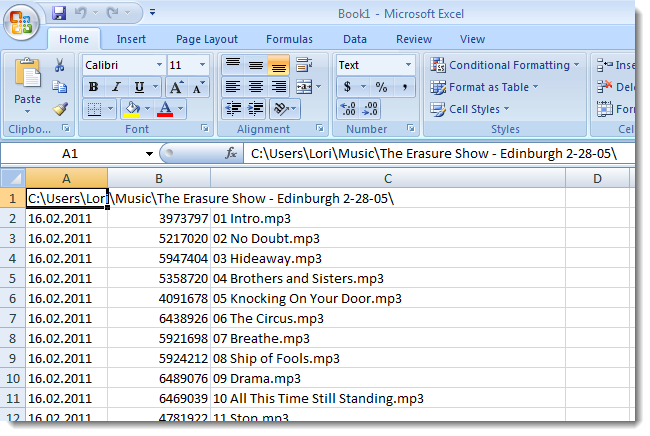Increase indent in Alignment group

click(256, 109)
